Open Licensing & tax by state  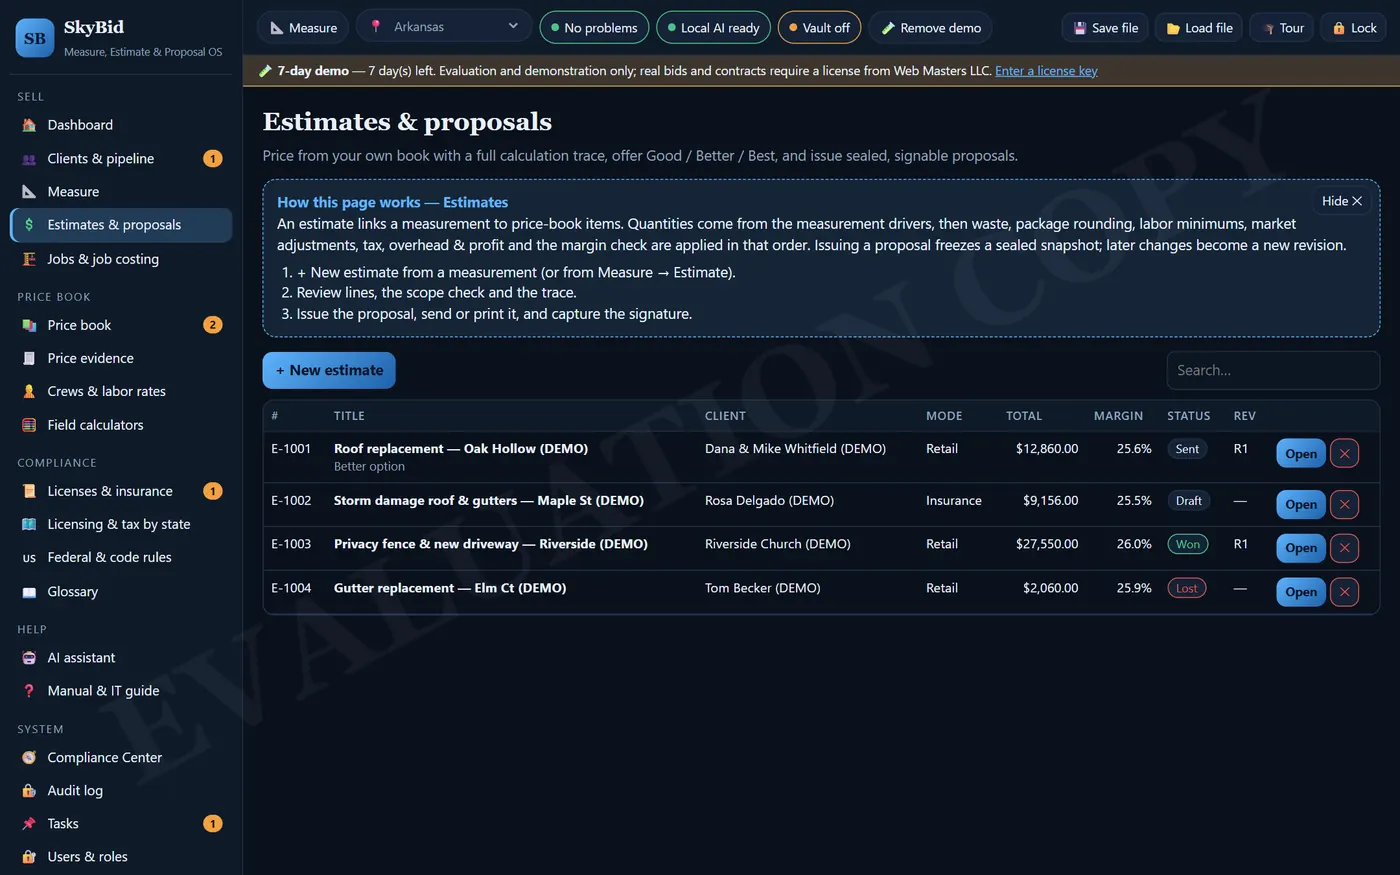121,524
